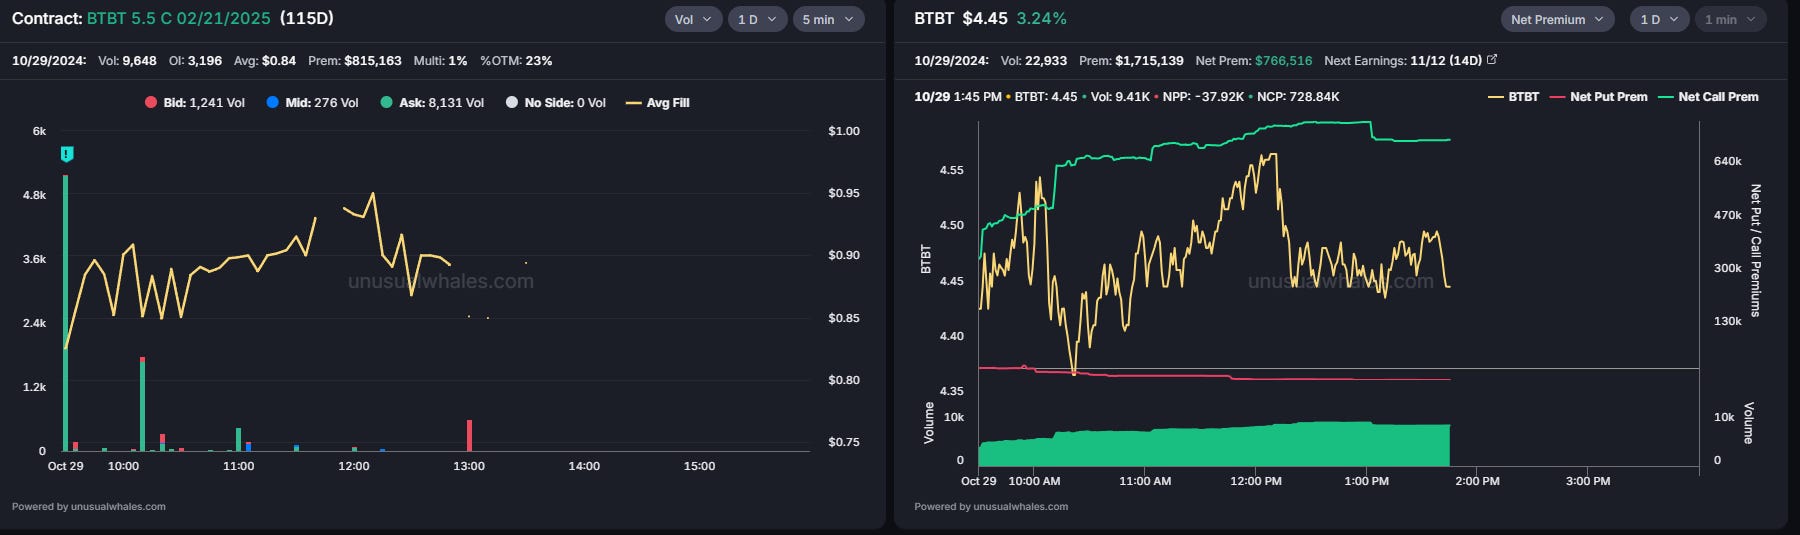Open the external link icon beside Next Earnings

coord(1492,60)
